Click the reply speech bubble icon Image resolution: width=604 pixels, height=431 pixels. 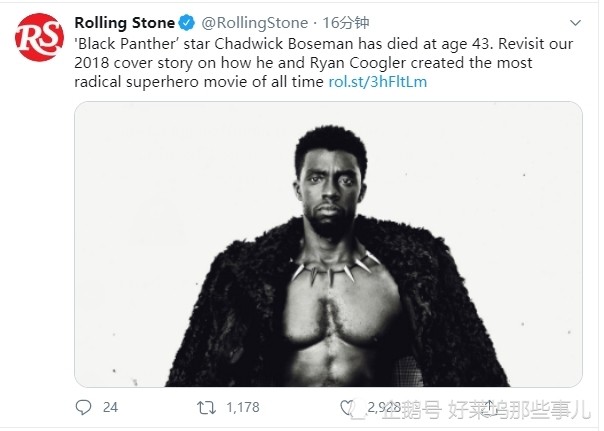click(83, 407)
